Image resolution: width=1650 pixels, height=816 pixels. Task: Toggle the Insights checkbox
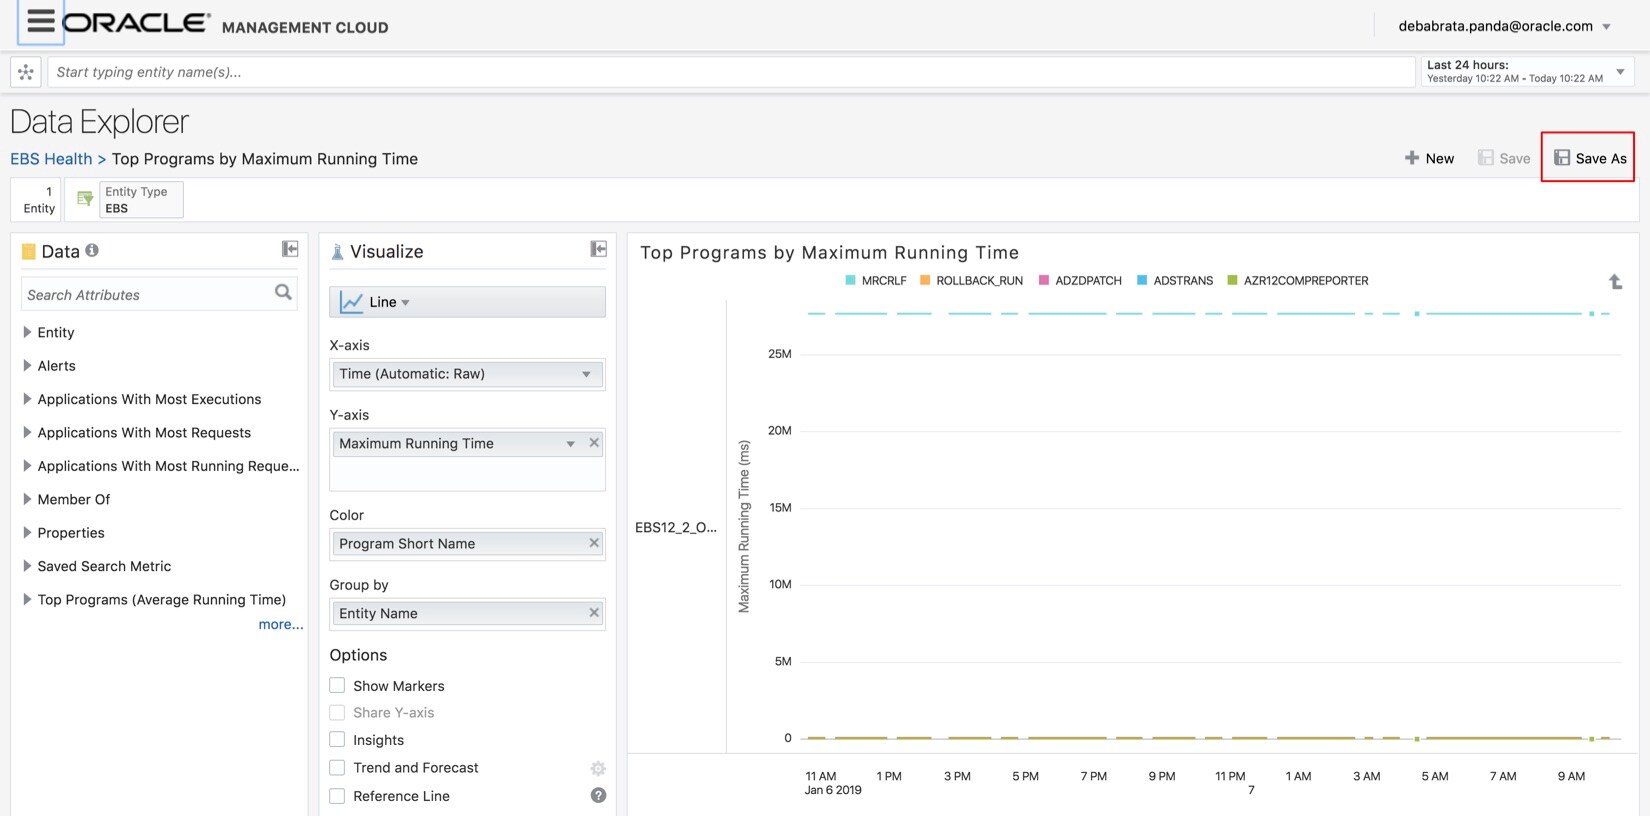point(338,740)
